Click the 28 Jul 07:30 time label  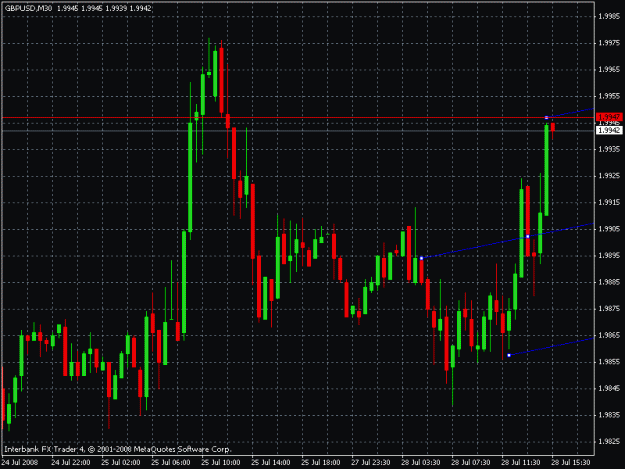tap(471, 463)
